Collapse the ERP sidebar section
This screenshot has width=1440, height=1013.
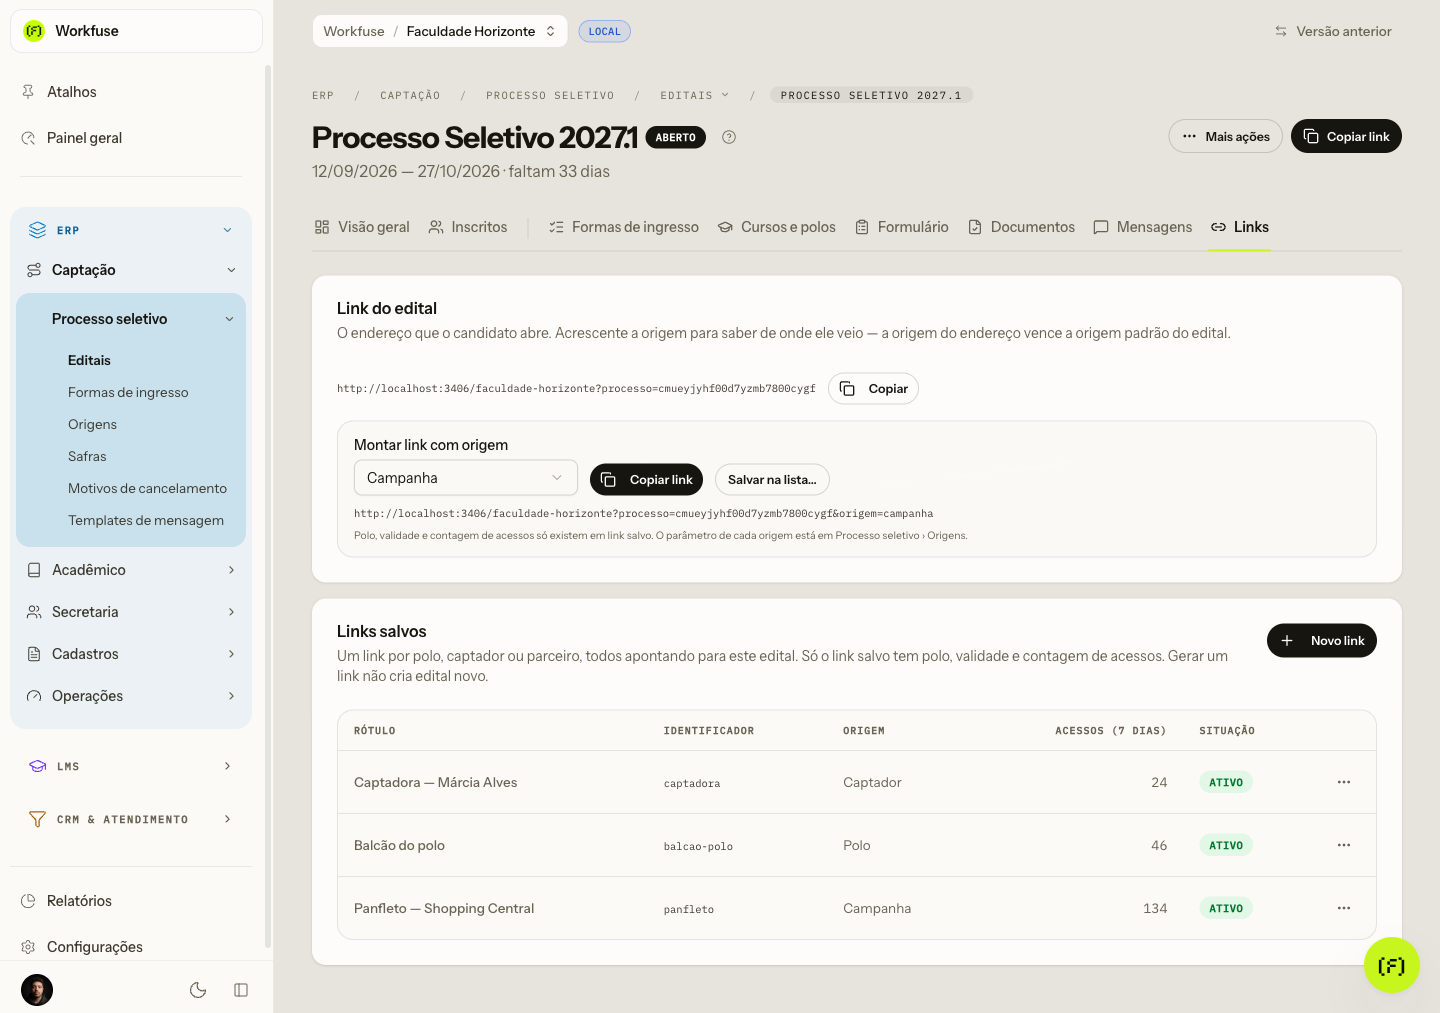click(x=131, y=230)
